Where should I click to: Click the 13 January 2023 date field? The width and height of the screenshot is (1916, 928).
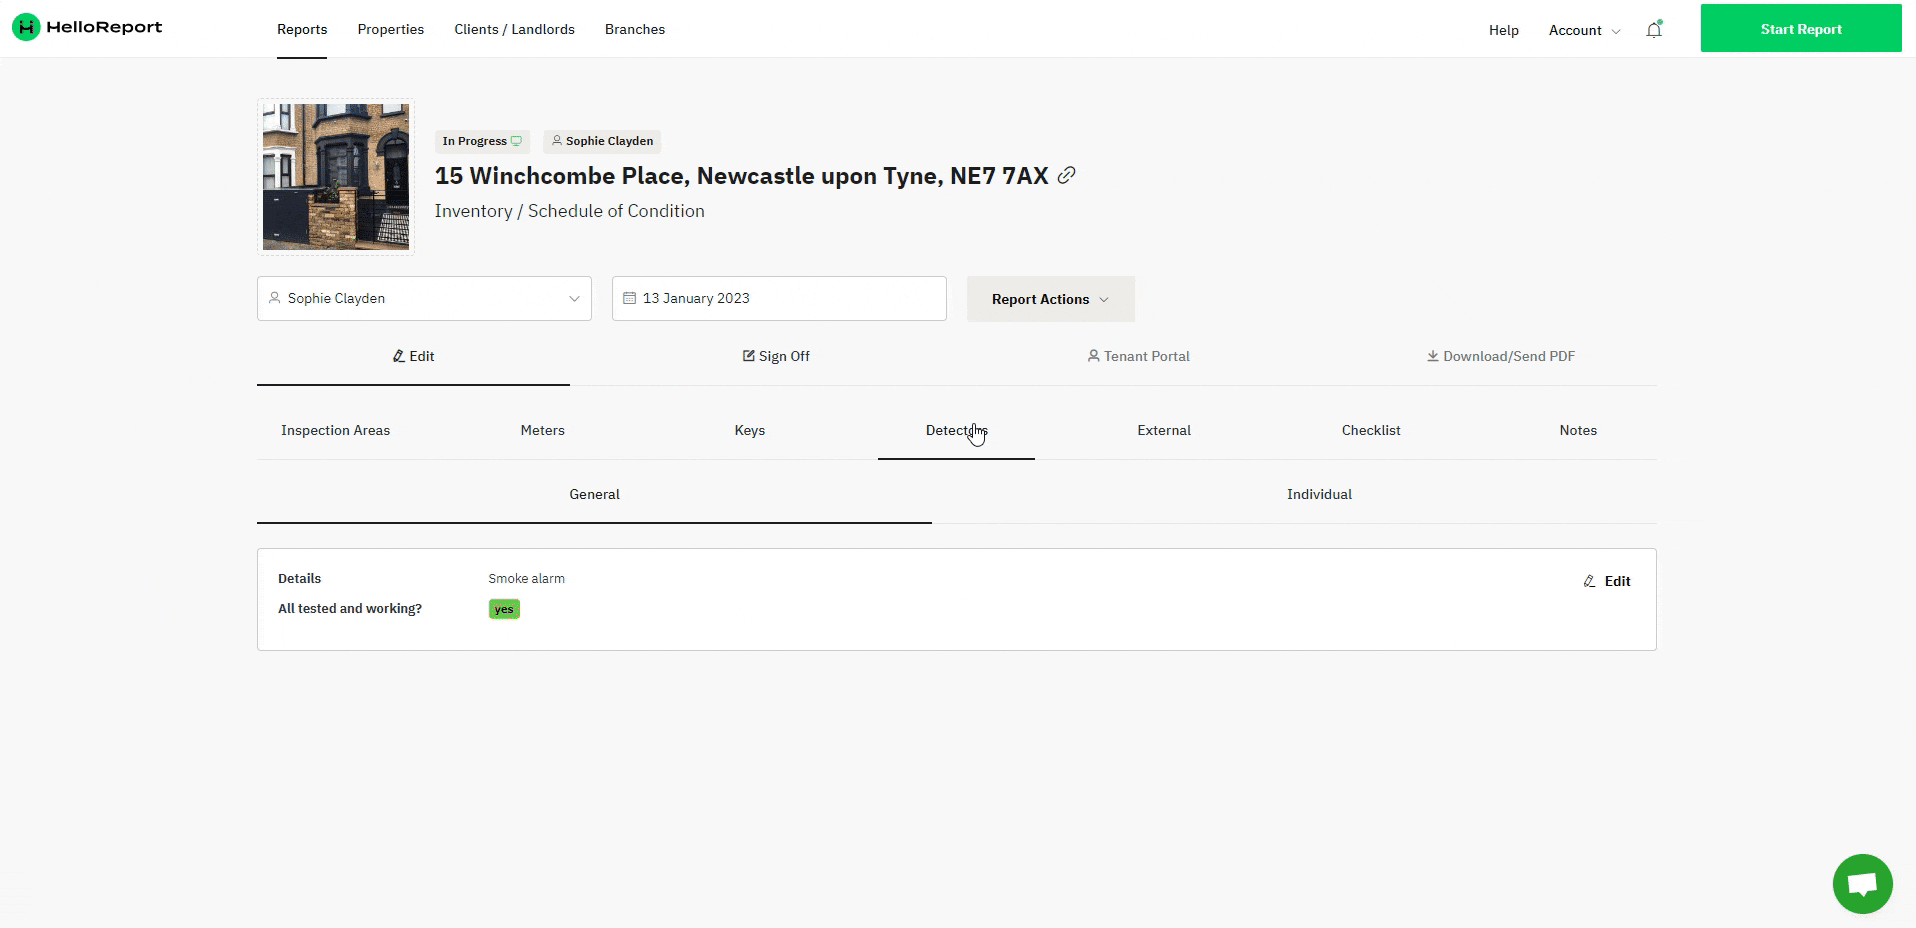click(x=779, y=298)
